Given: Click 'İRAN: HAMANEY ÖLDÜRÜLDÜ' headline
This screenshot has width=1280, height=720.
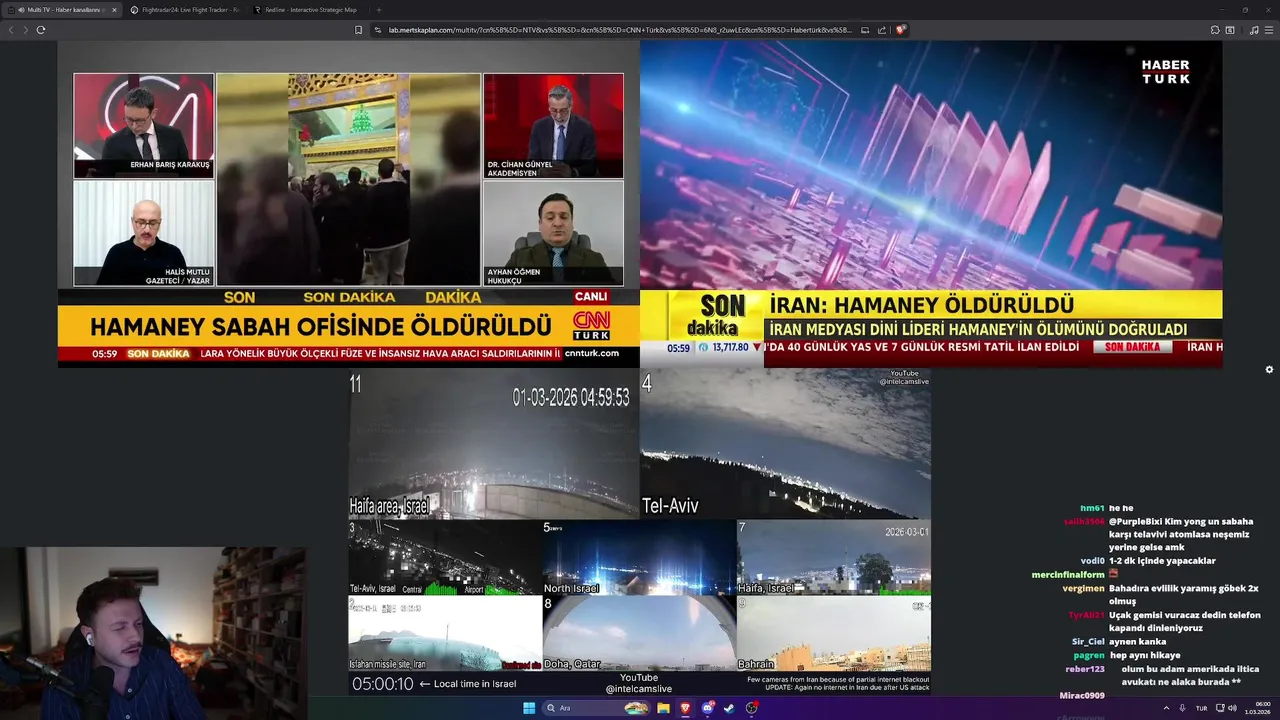Looking at the screenshot, I should click(922, 305).
